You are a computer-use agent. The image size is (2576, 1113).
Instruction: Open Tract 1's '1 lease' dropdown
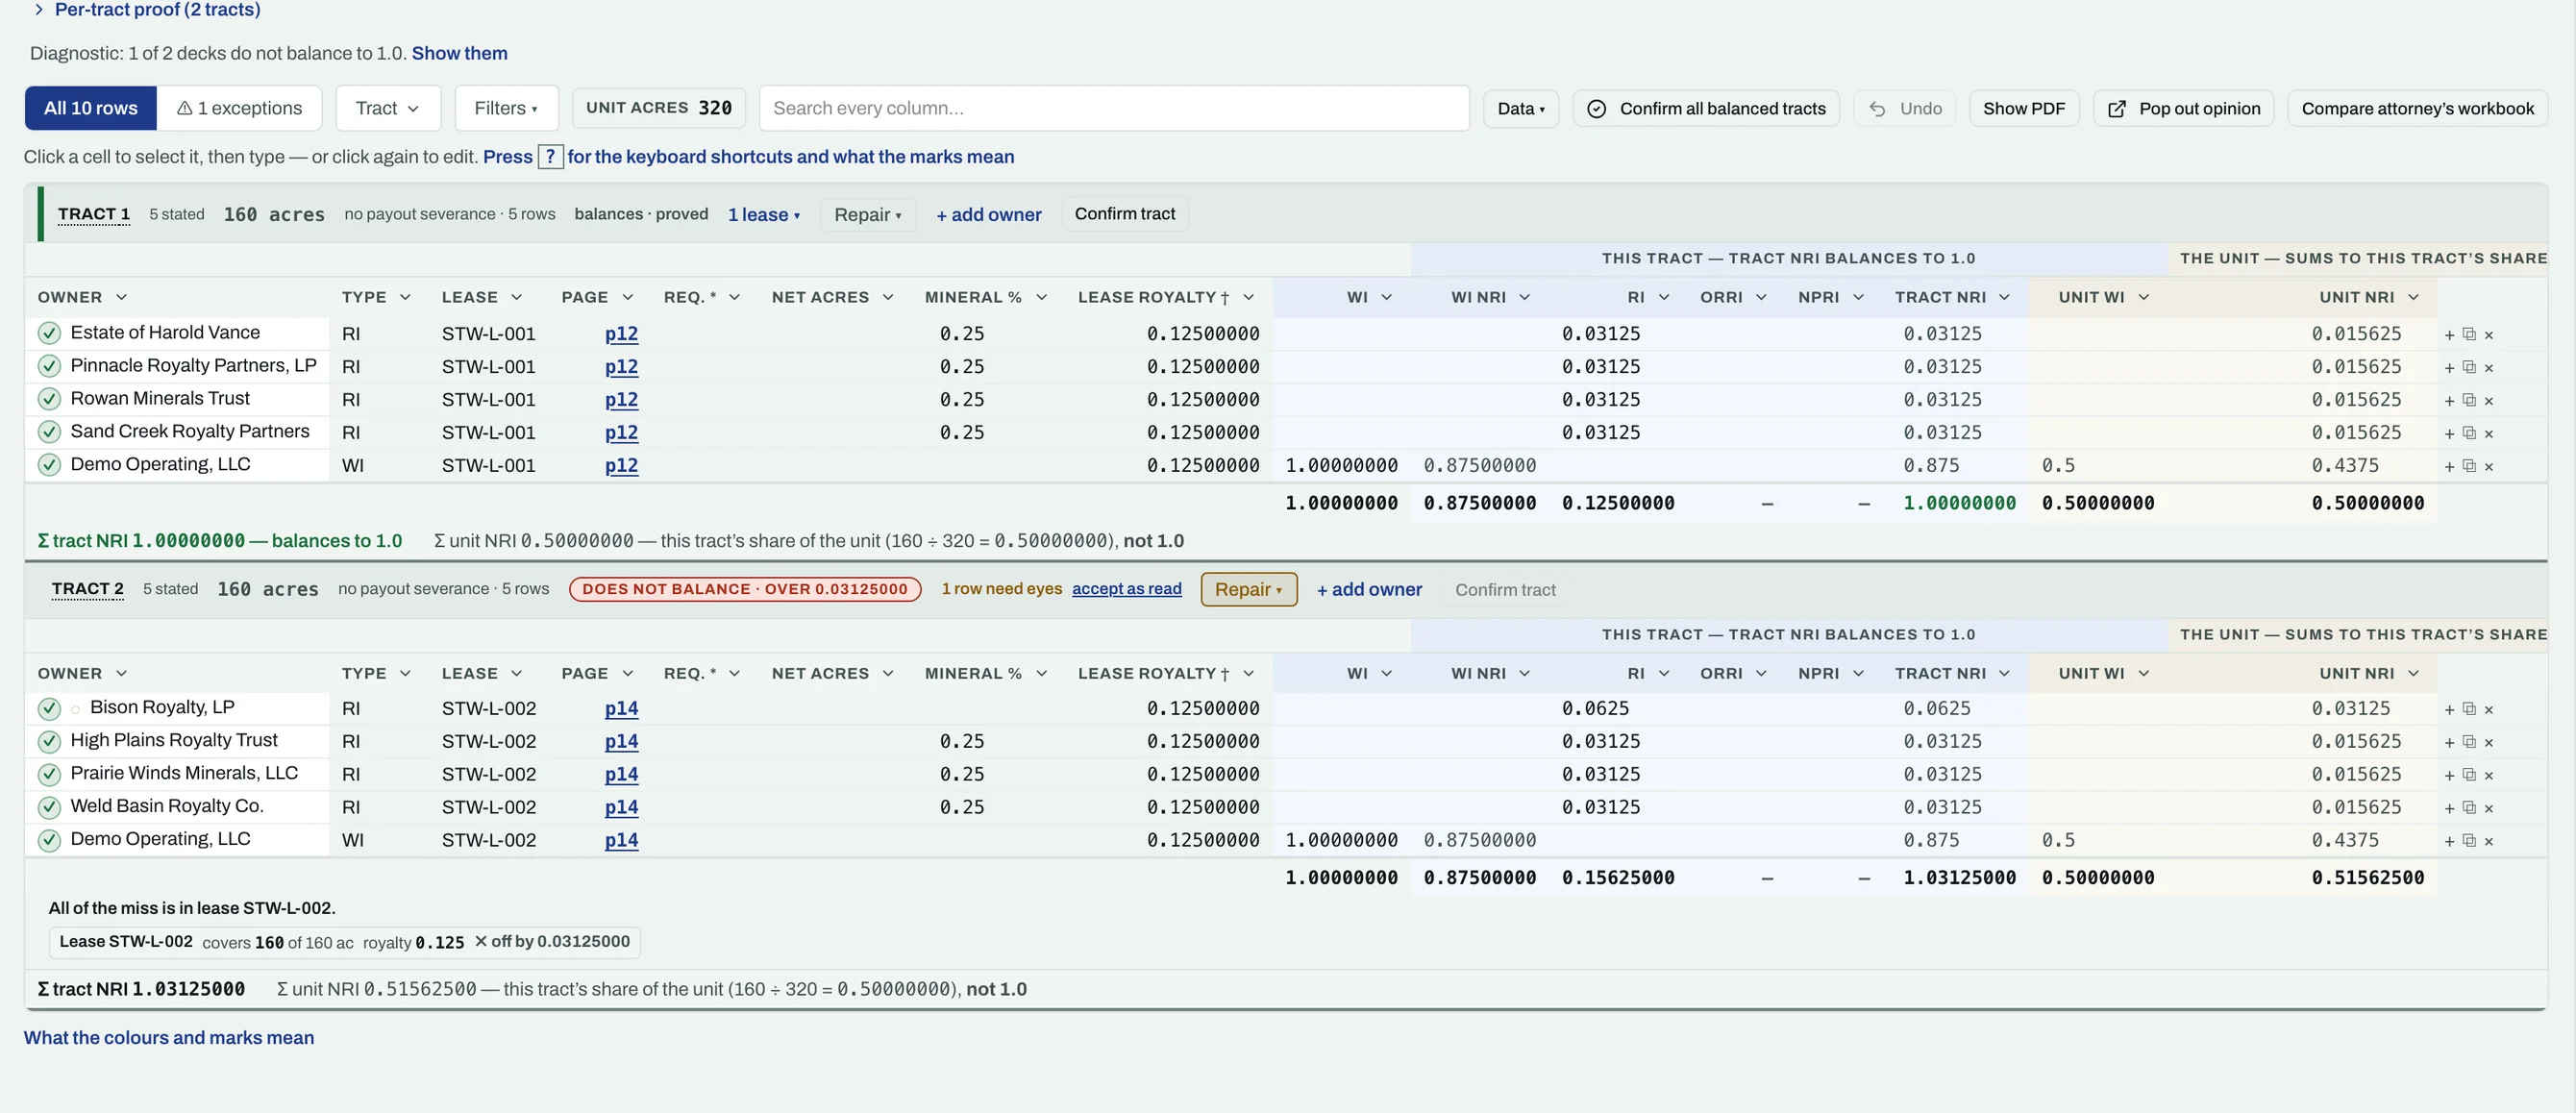(763, 215)
